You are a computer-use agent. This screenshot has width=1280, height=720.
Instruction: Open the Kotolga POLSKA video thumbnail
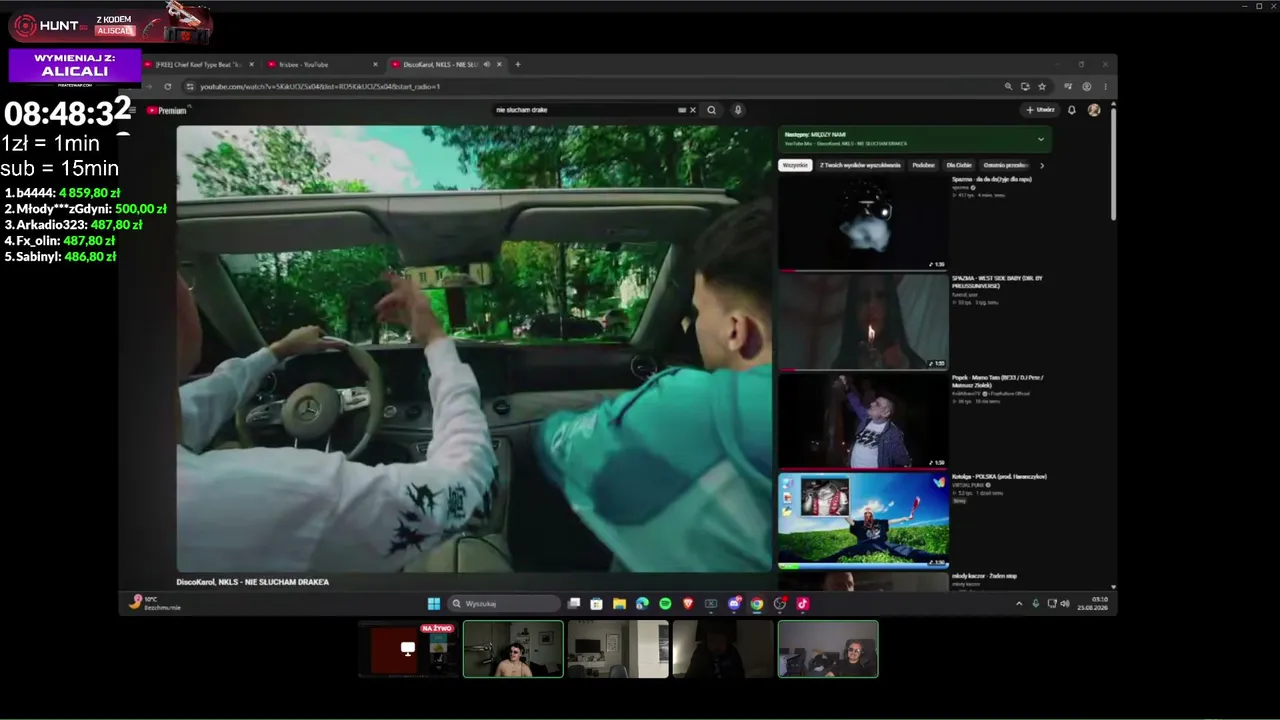click(863, 520)
